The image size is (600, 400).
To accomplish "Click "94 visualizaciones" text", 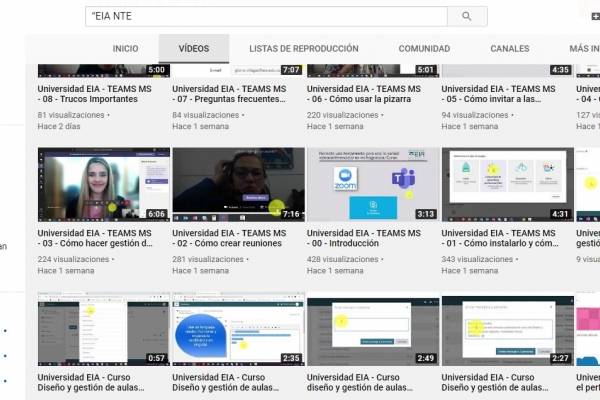I will click(475, 115).
